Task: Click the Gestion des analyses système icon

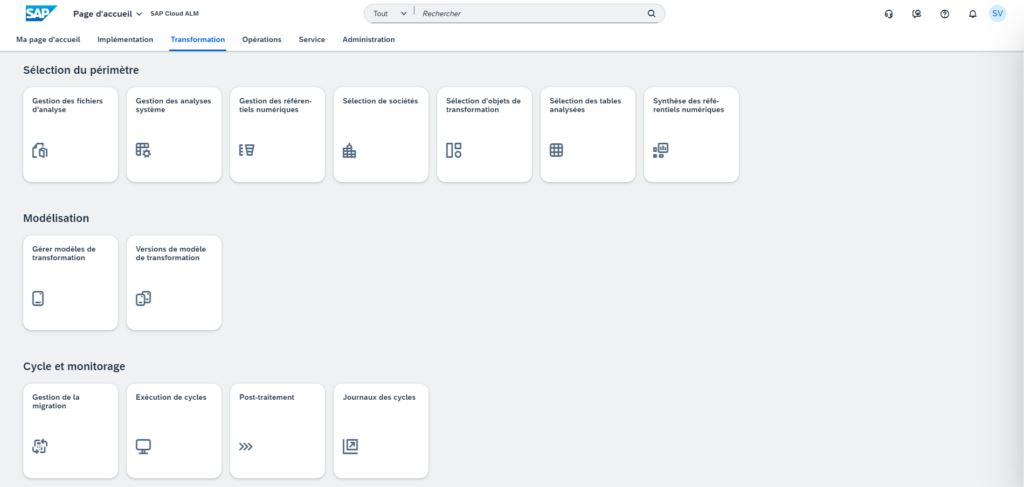Action: point(143,150)
